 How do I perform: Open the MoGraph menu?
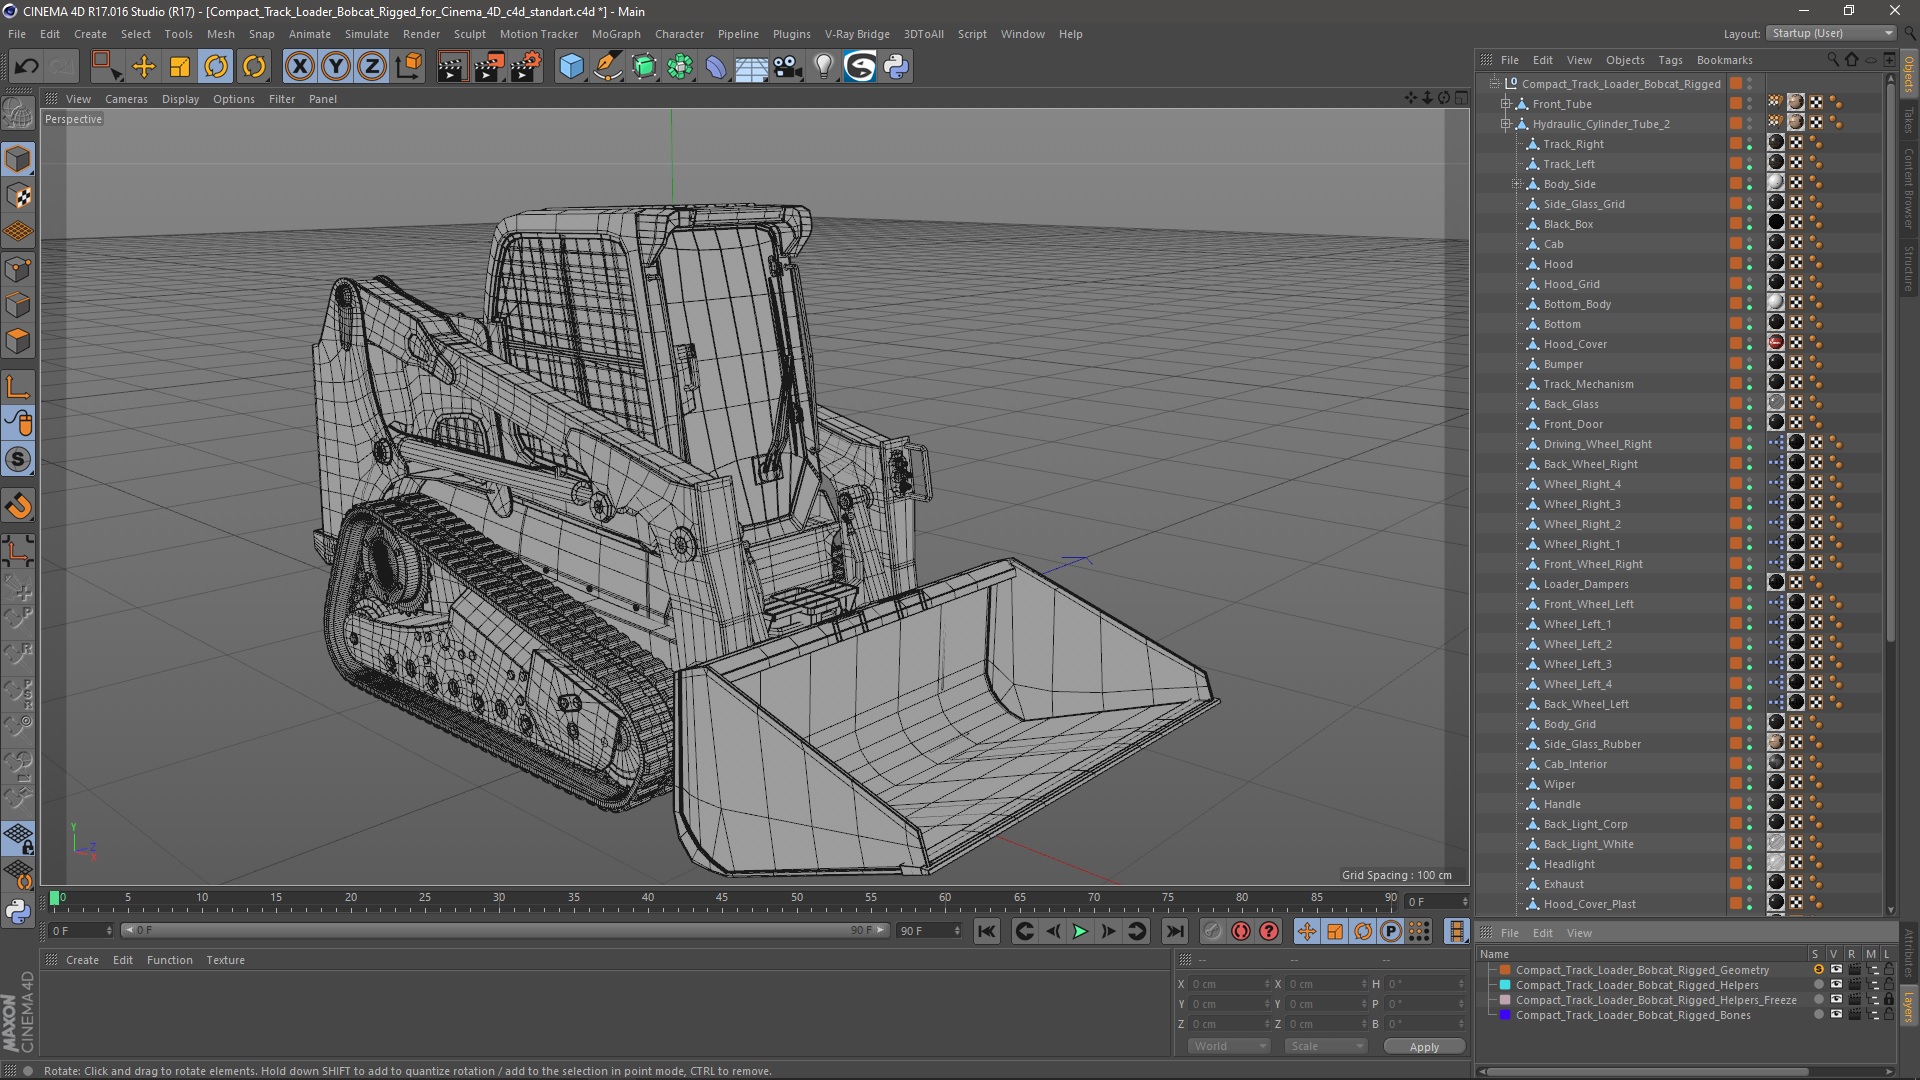(616, 34)
